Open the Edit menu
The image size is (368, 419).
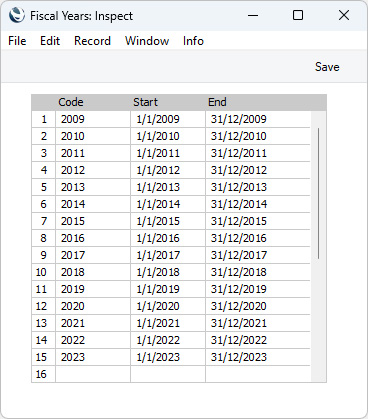50,41
